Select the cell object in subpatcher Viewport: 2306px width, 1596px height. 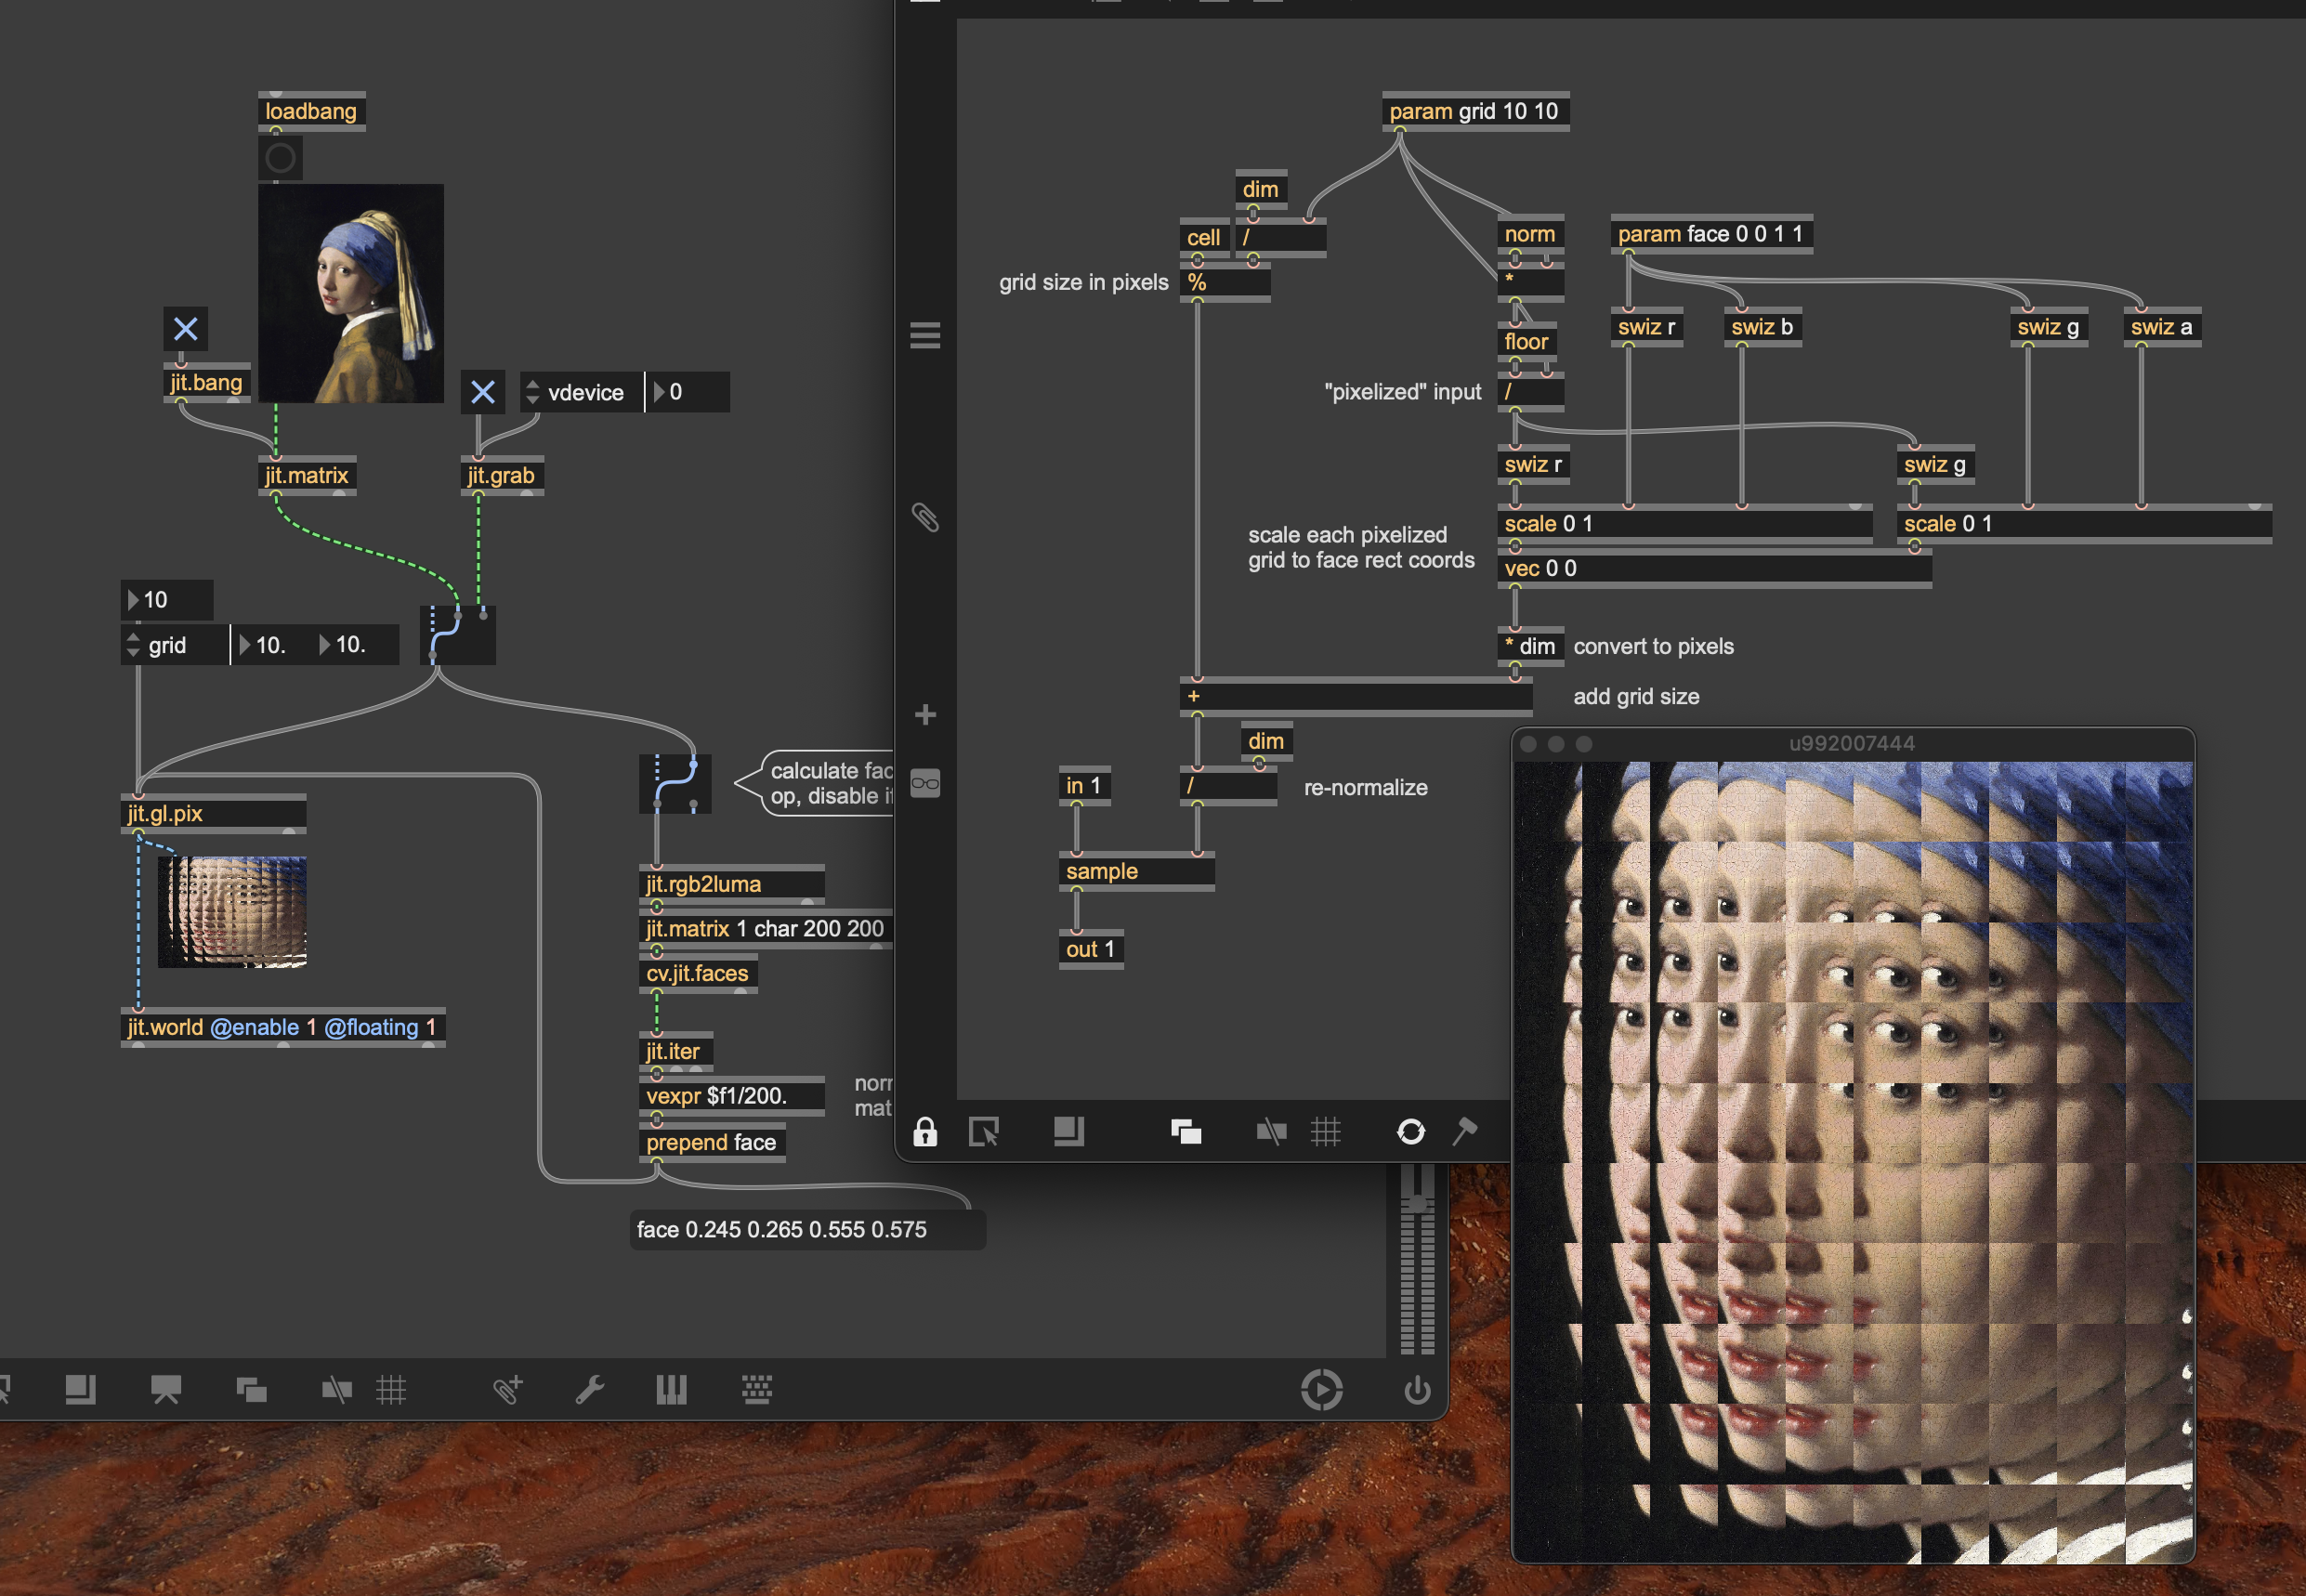click(1205, 238)
